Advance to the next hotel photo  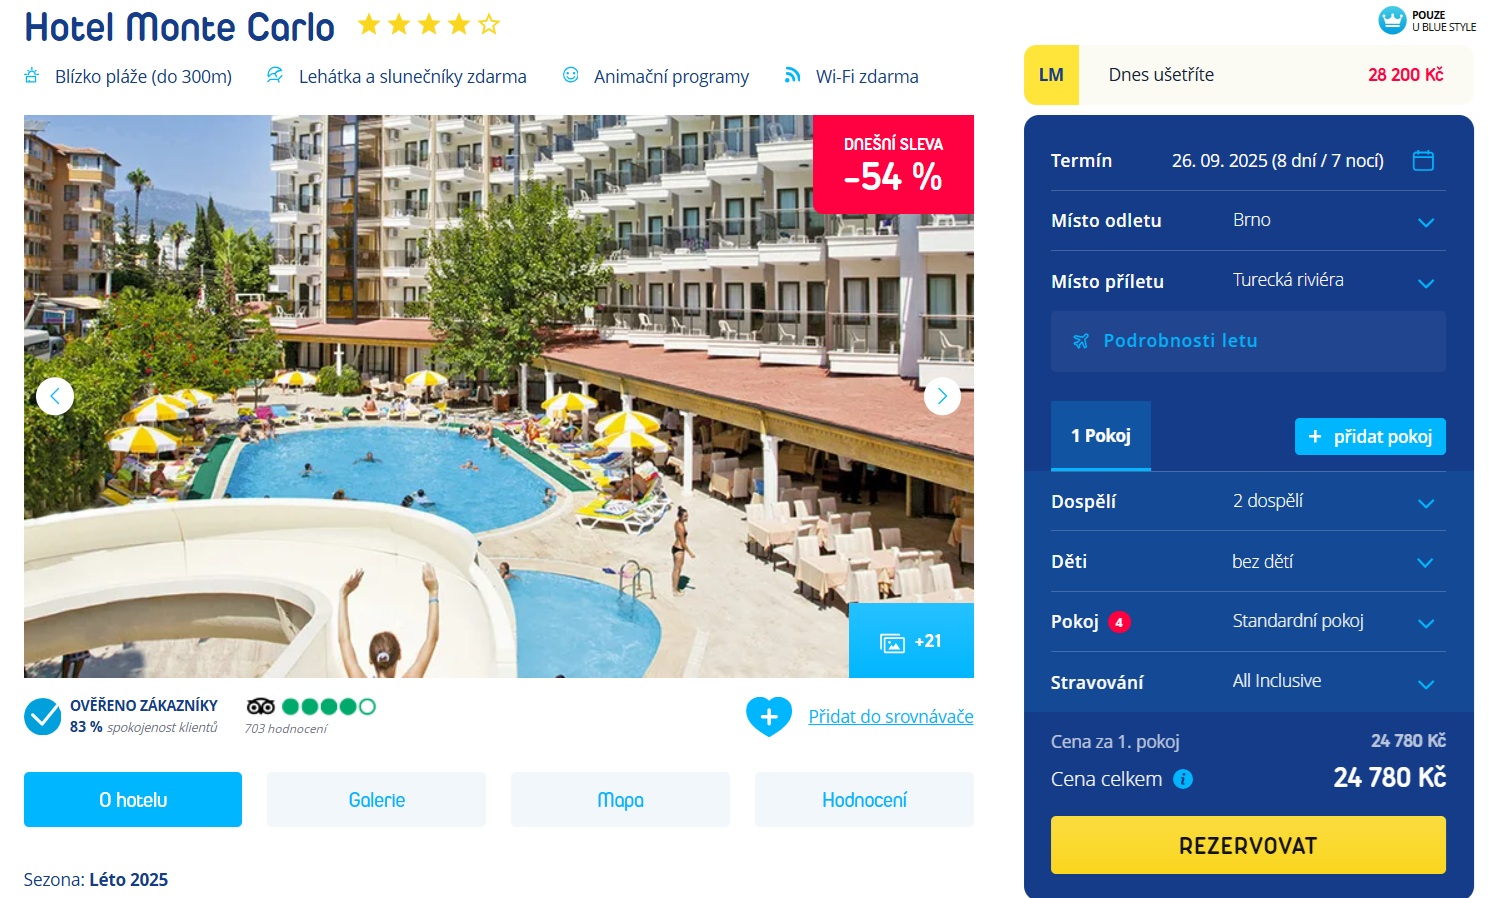coord(942,396)
